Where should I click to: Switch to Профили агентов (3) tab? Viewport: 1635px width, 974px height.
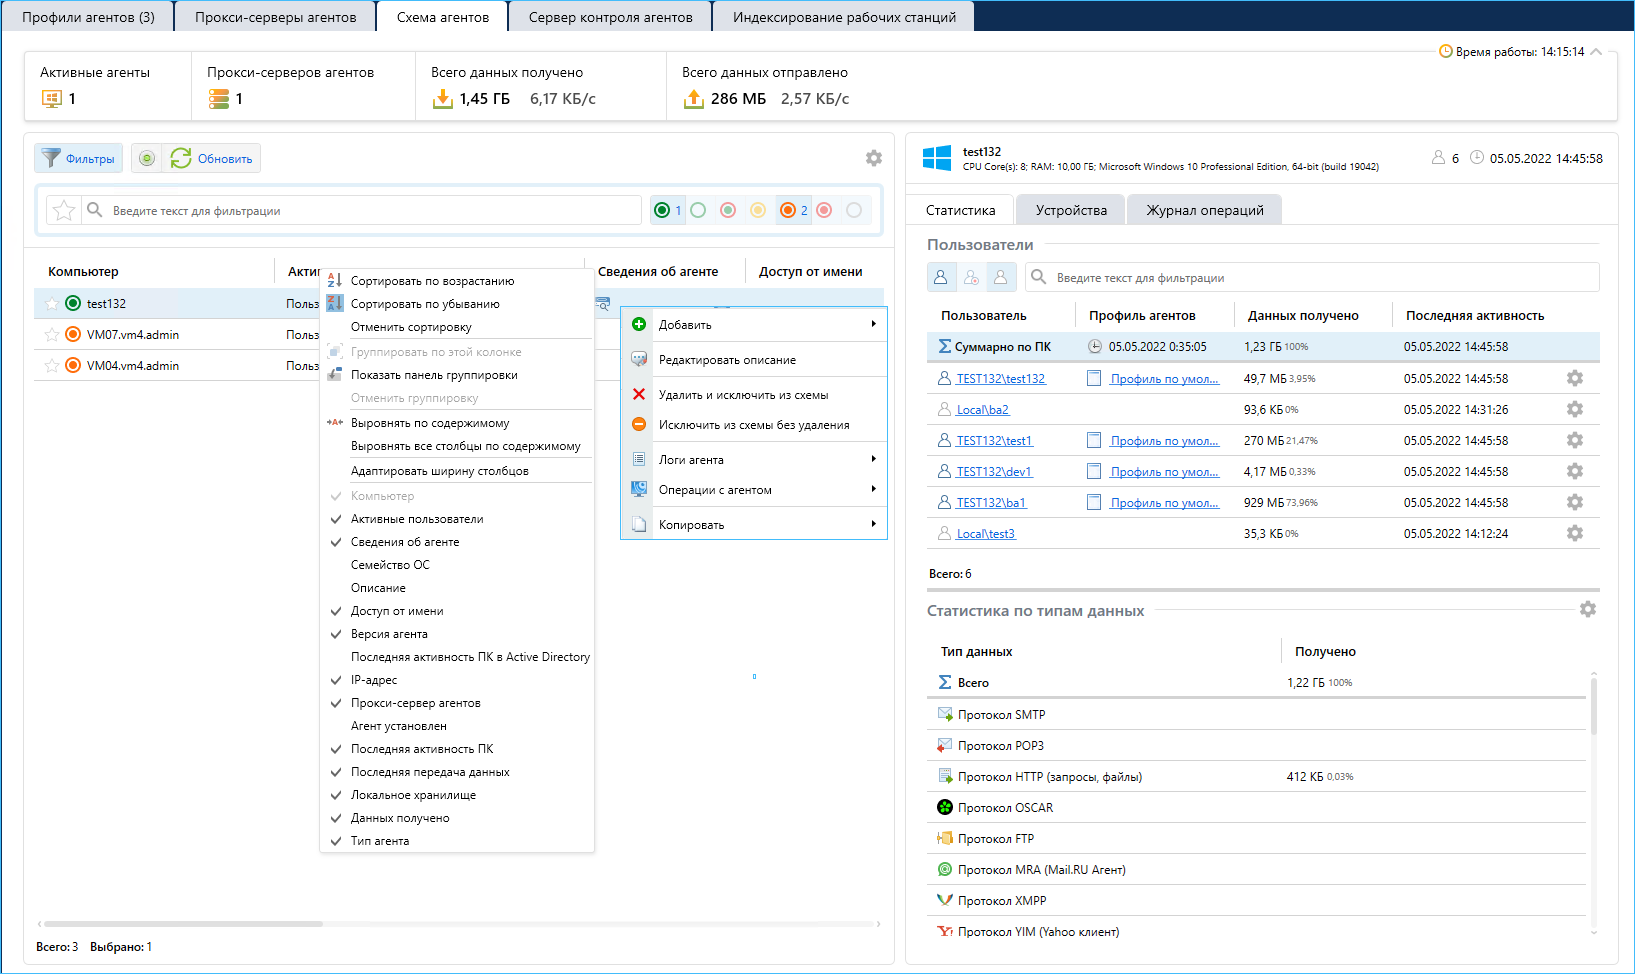88,17
